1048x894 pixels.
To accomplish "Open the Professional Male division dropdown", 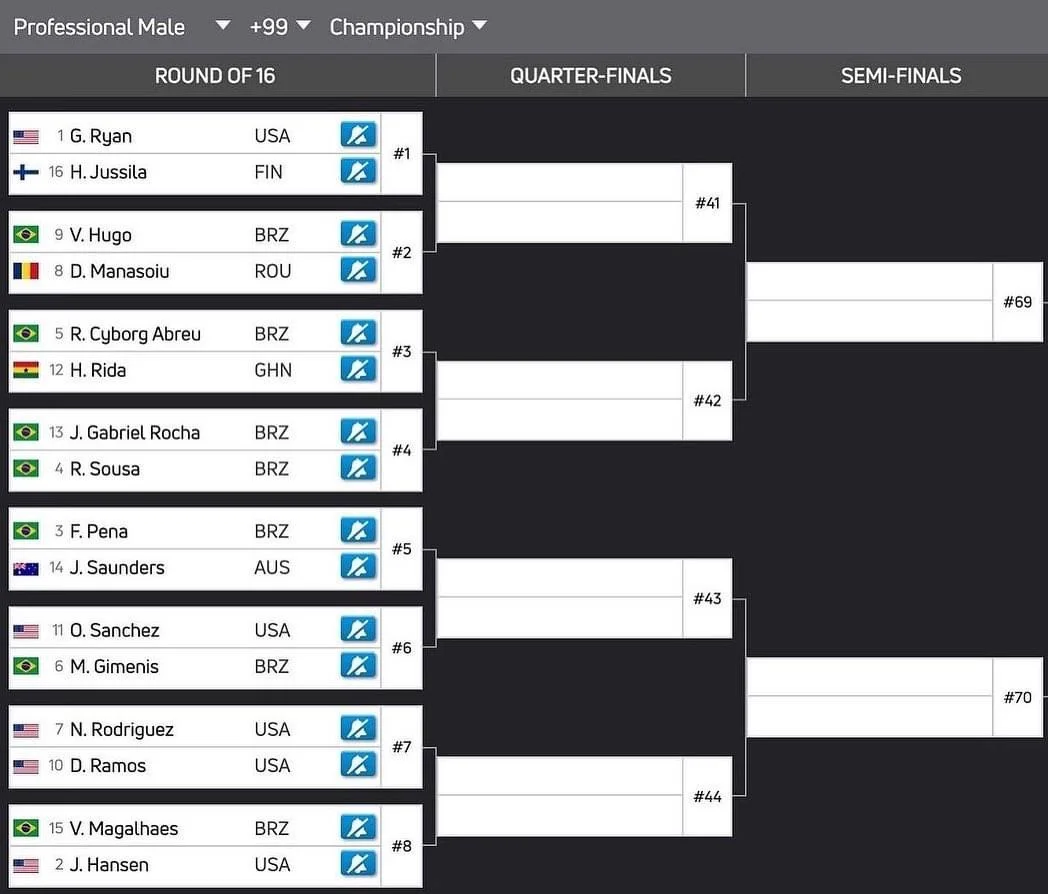I will coord(121,27).
